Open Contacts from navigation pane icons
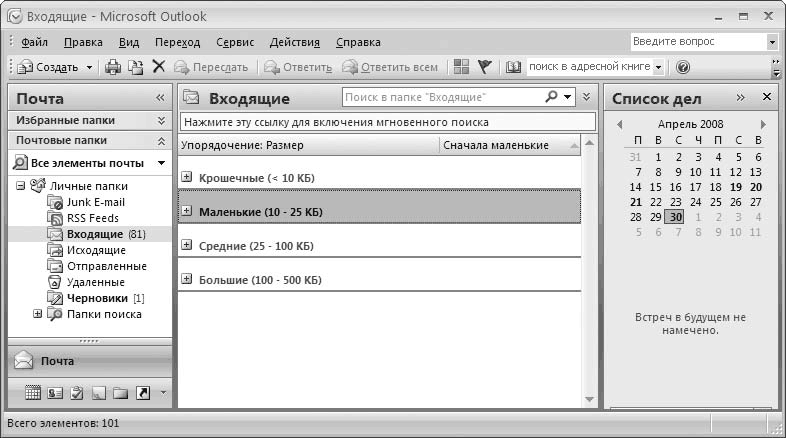The height and width of the screenshot is (438, 786). click(x=55, y=393)
